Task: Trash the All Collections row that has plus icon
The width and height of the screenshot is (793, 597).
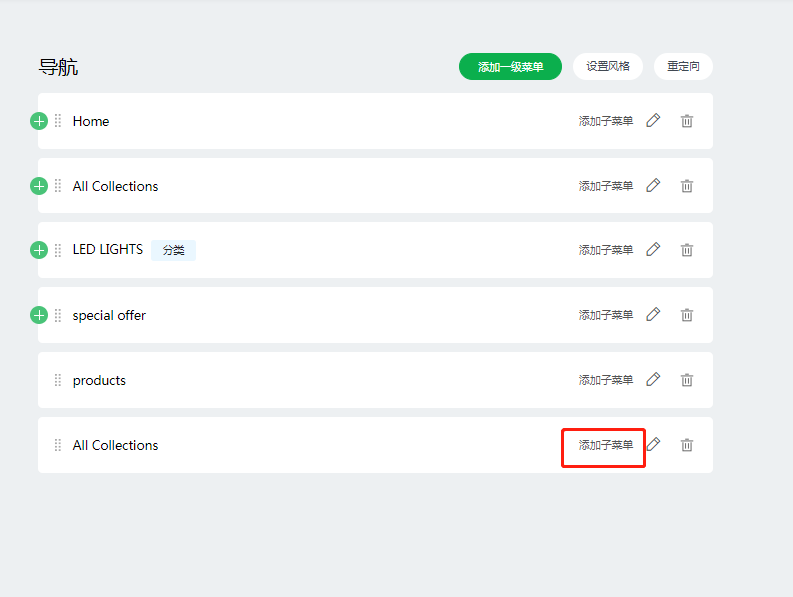Action: click(686, 186)
